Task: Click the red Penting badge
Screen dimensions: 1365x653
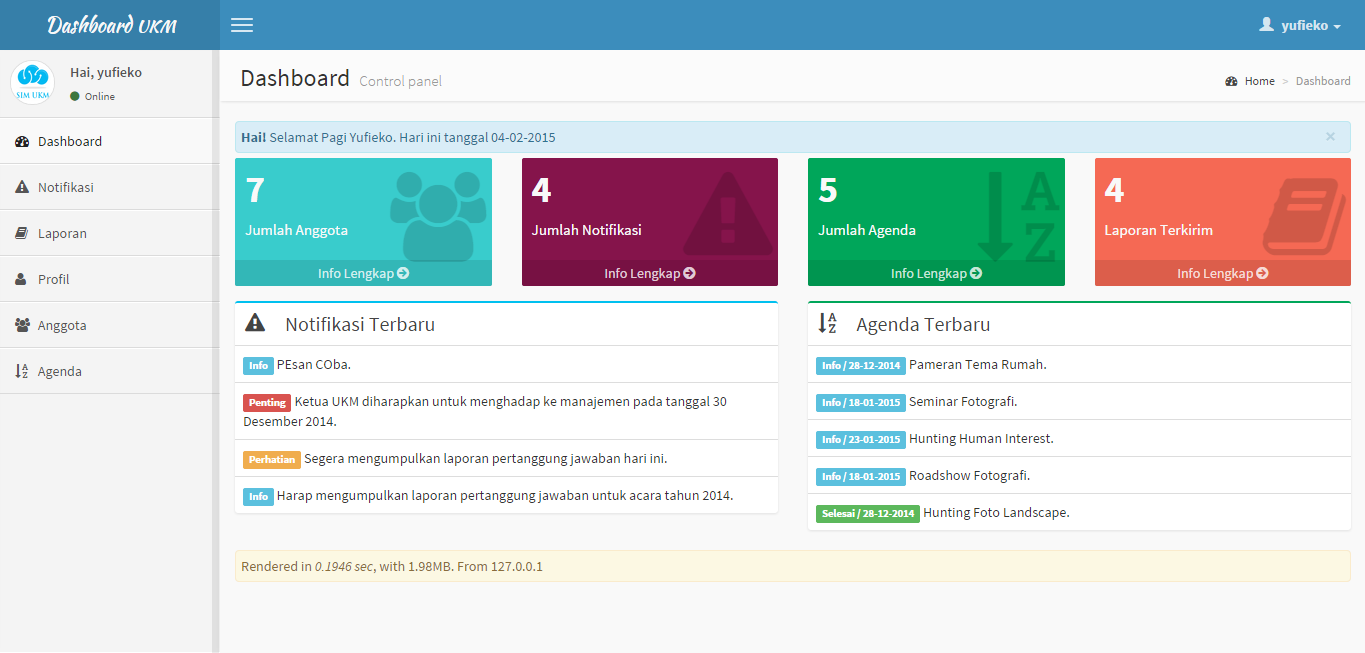Action: click(x=267, y=403)
